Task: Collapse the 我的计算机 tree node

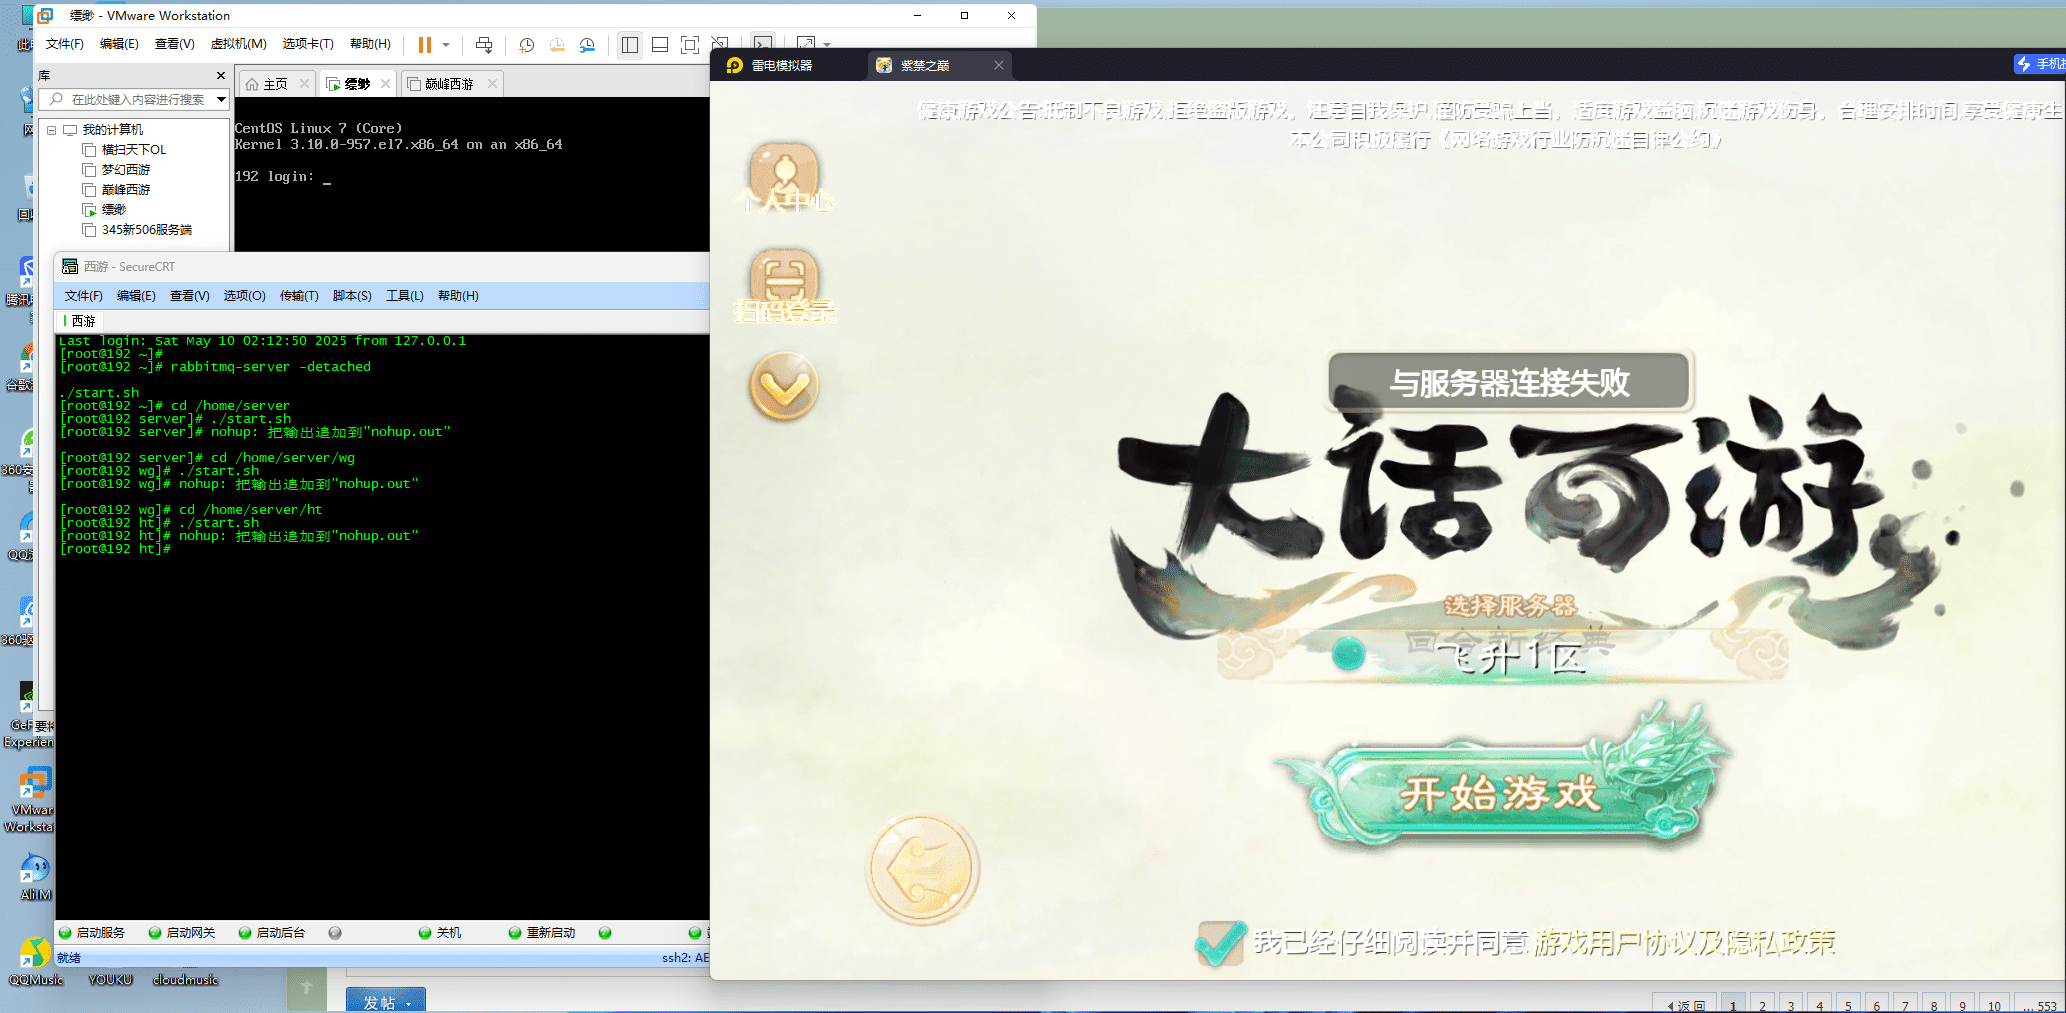Action: [x=52, y=130]
